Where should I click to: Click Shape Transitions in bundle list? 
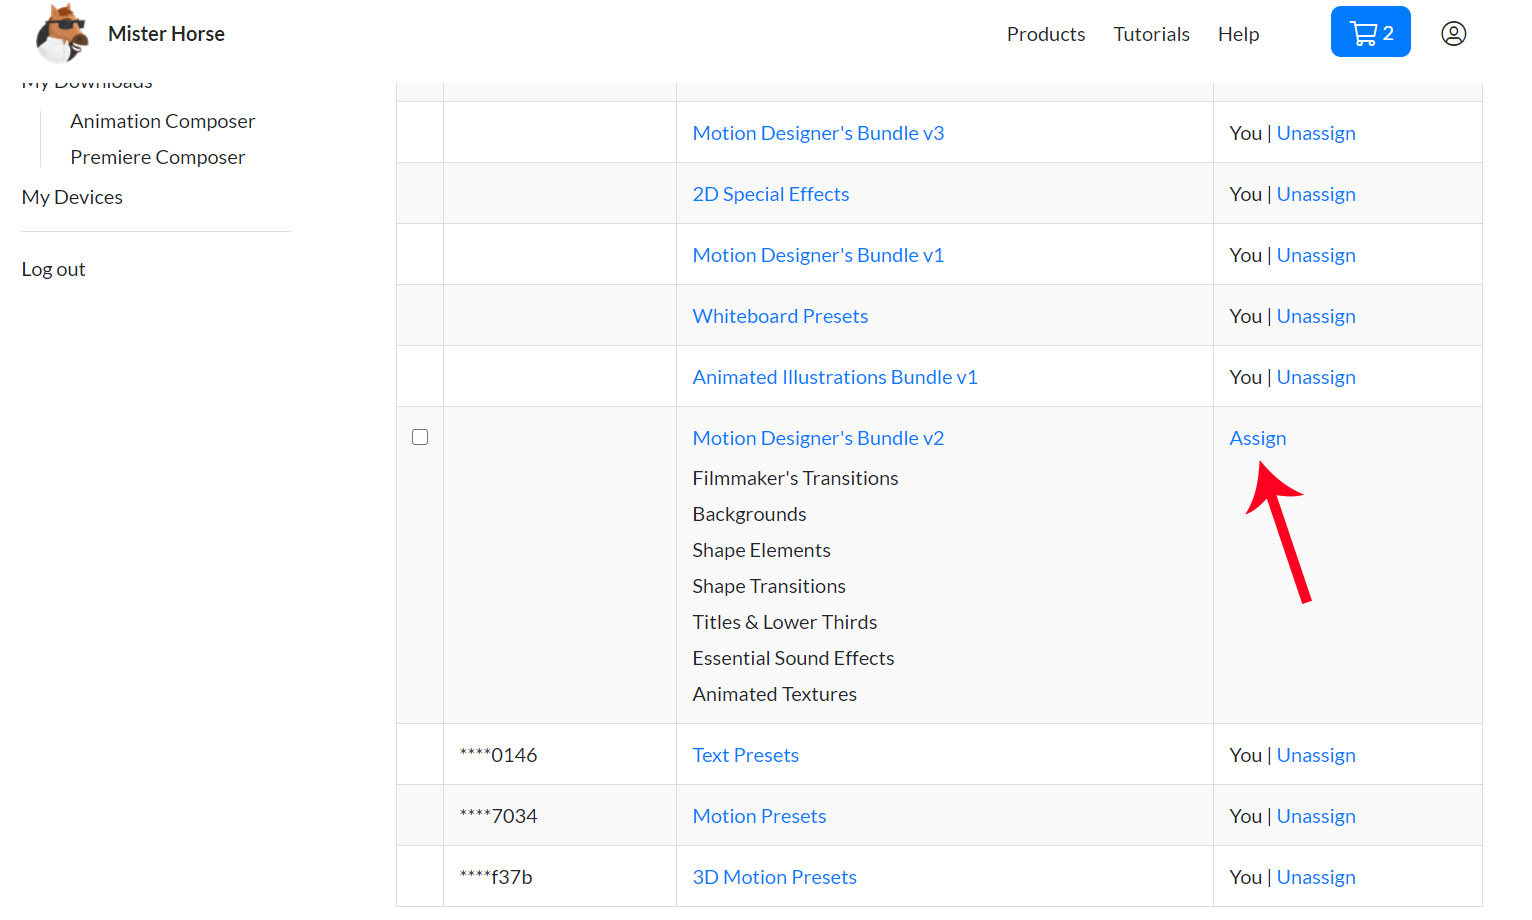coord(769,586)
